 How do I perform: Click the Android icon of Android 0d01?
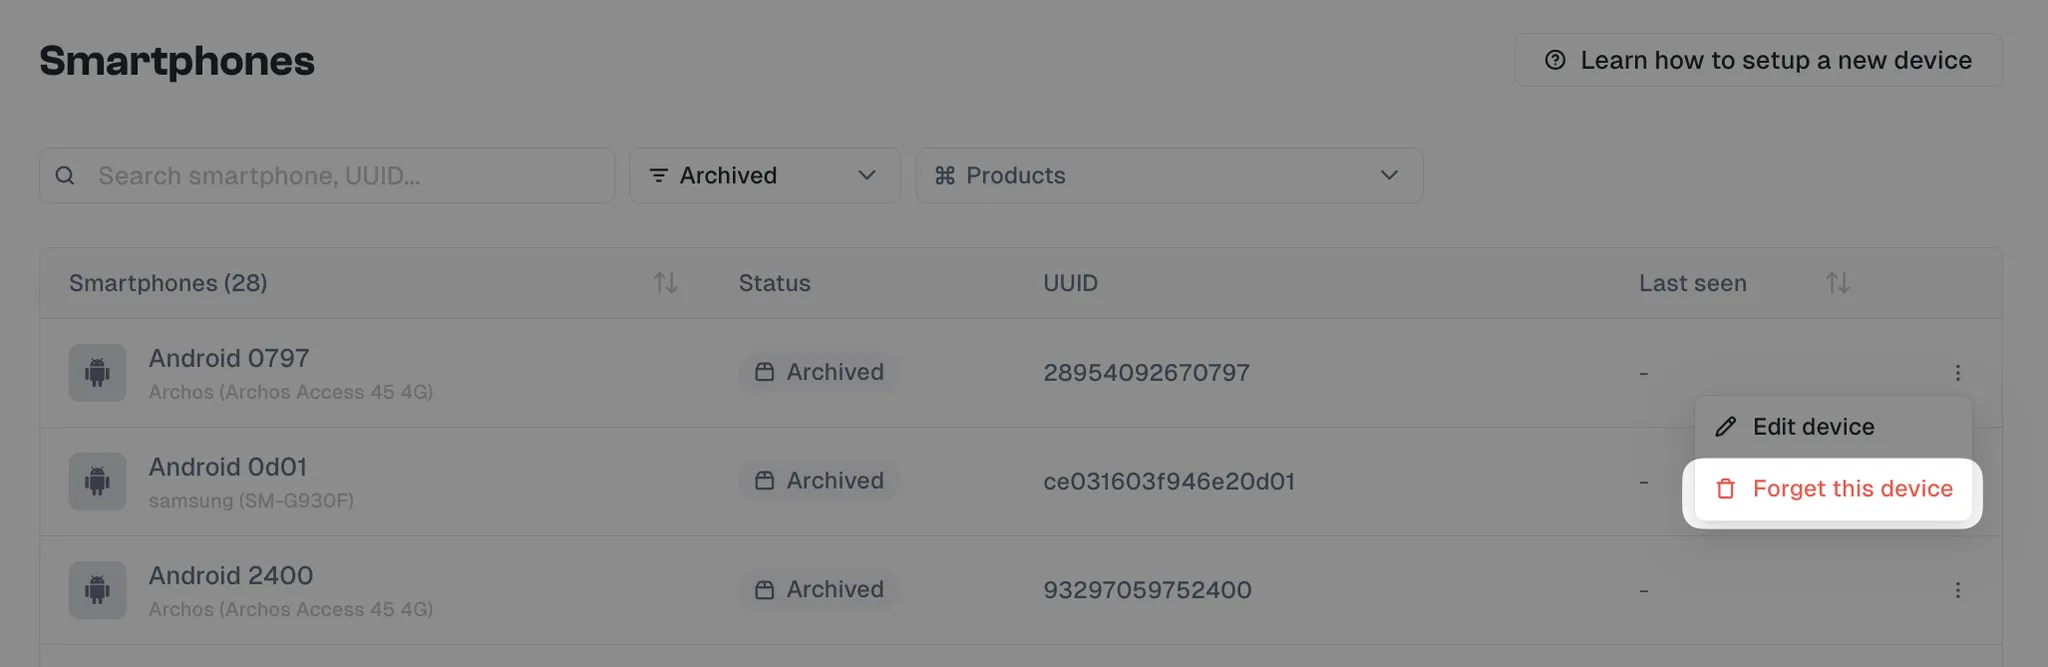(x=97, y=481)
